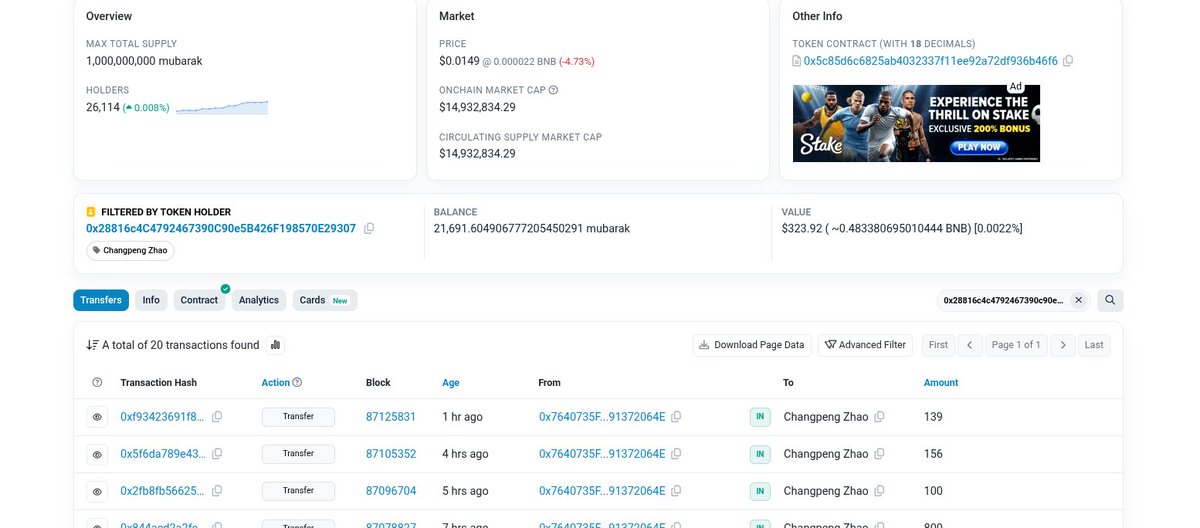Copy From address in block 87105352 row

676,454
